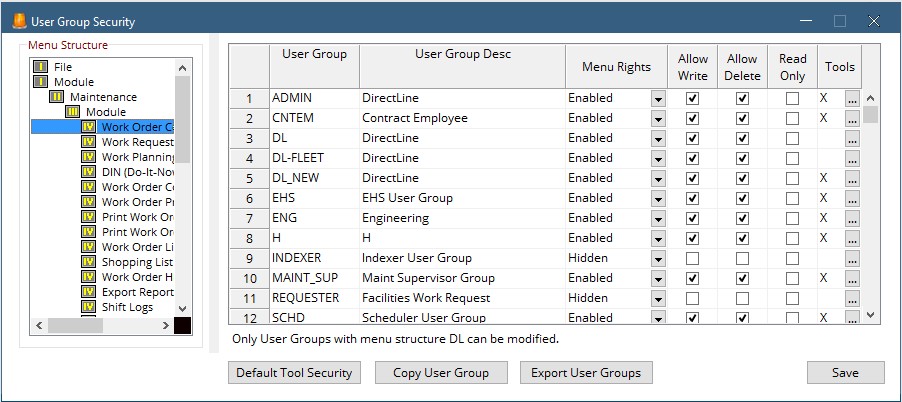Open tools ellipsis button for ADMIN row
Viewport: 902px width, 402px height.
(851, 98)
